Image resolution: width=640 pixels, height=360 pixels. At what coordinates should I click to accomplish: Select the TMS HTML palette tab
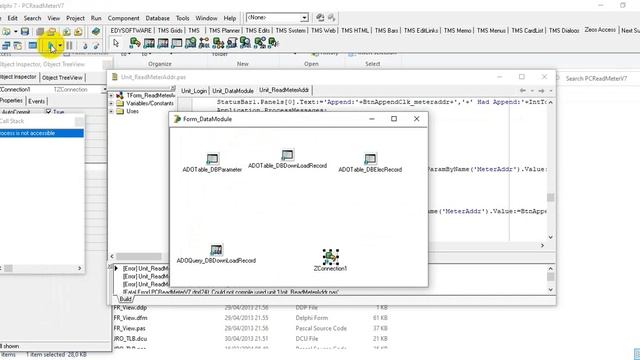[355, 31]
